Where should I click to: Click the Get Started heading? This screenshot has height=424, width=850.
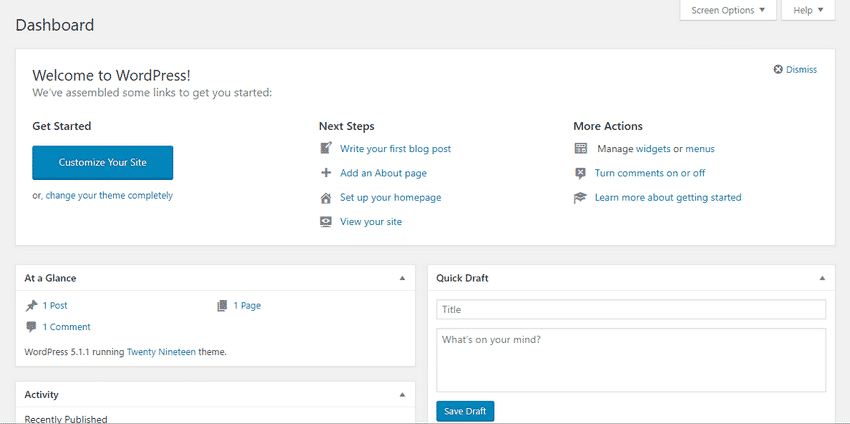tap(62, 126)
